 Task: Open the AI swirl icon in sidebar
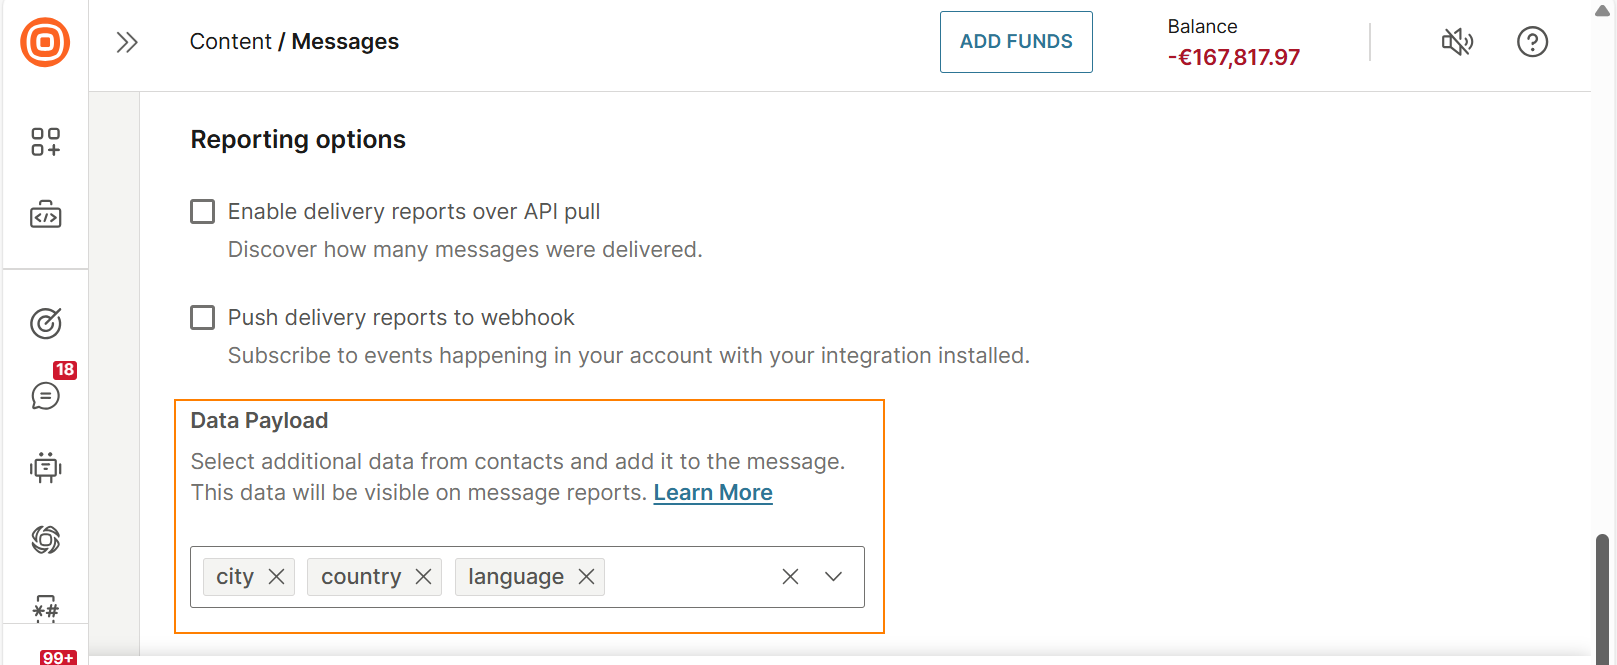click(x=45, y=539)
